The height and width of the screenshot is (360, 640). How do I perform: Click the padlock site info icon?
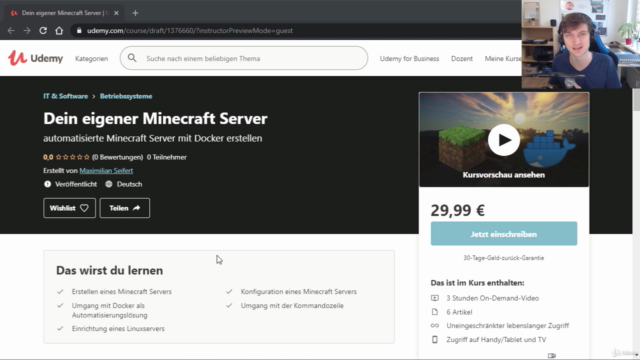(x=79, y=31)
